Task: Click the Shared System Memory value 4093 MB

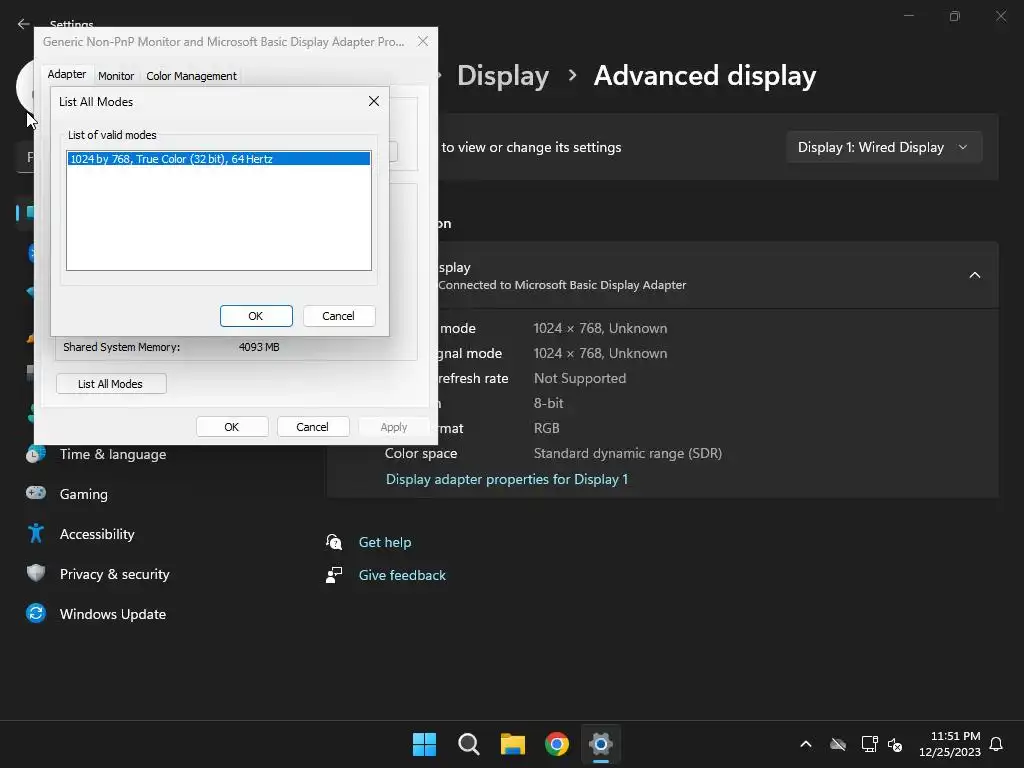Action: tap(259, 347)
